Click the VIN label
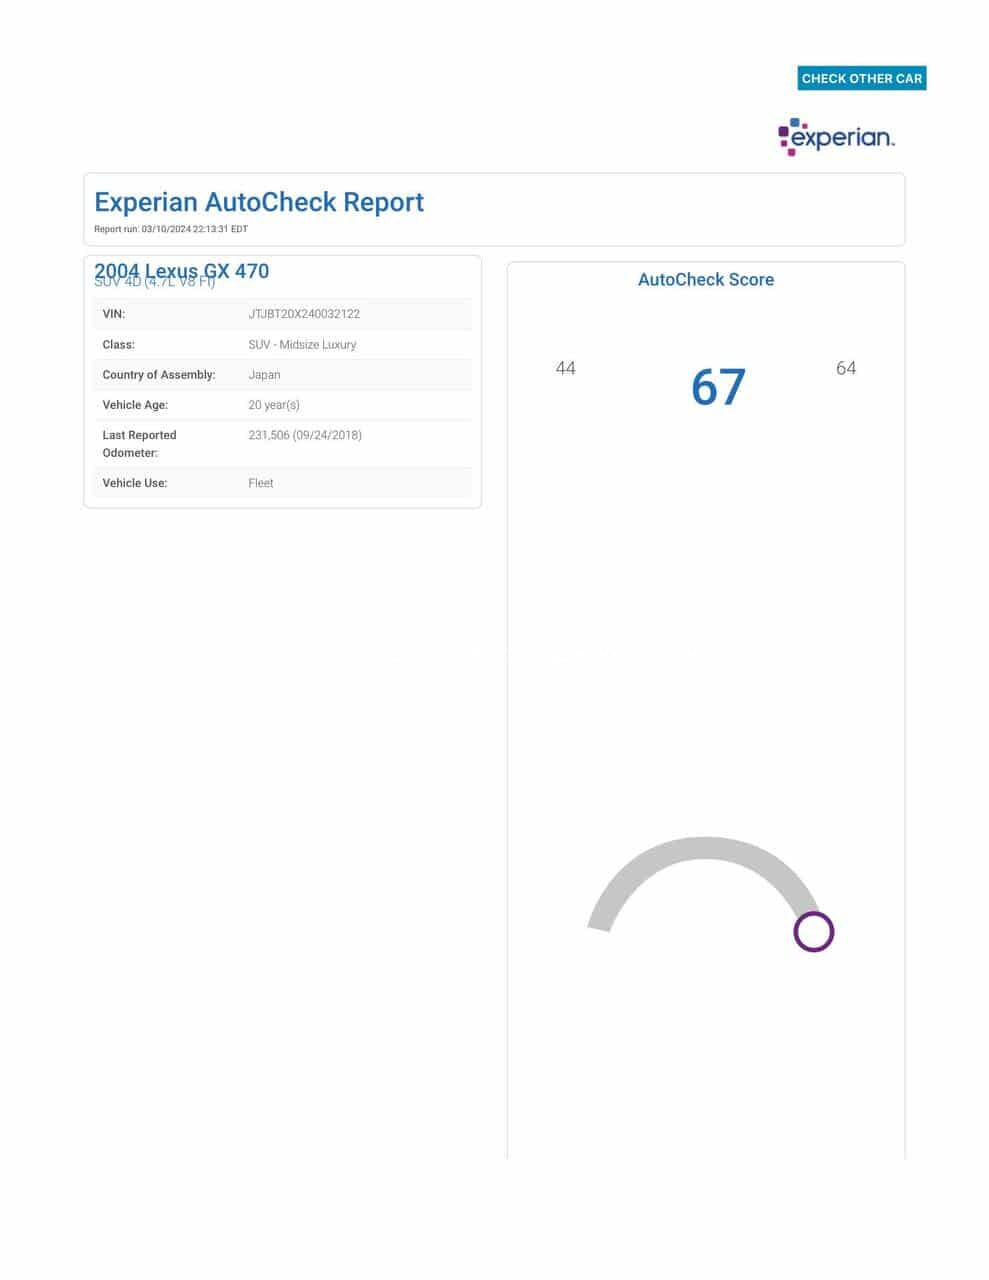The height and width of the screenshot is (1280, 989). 114,314
